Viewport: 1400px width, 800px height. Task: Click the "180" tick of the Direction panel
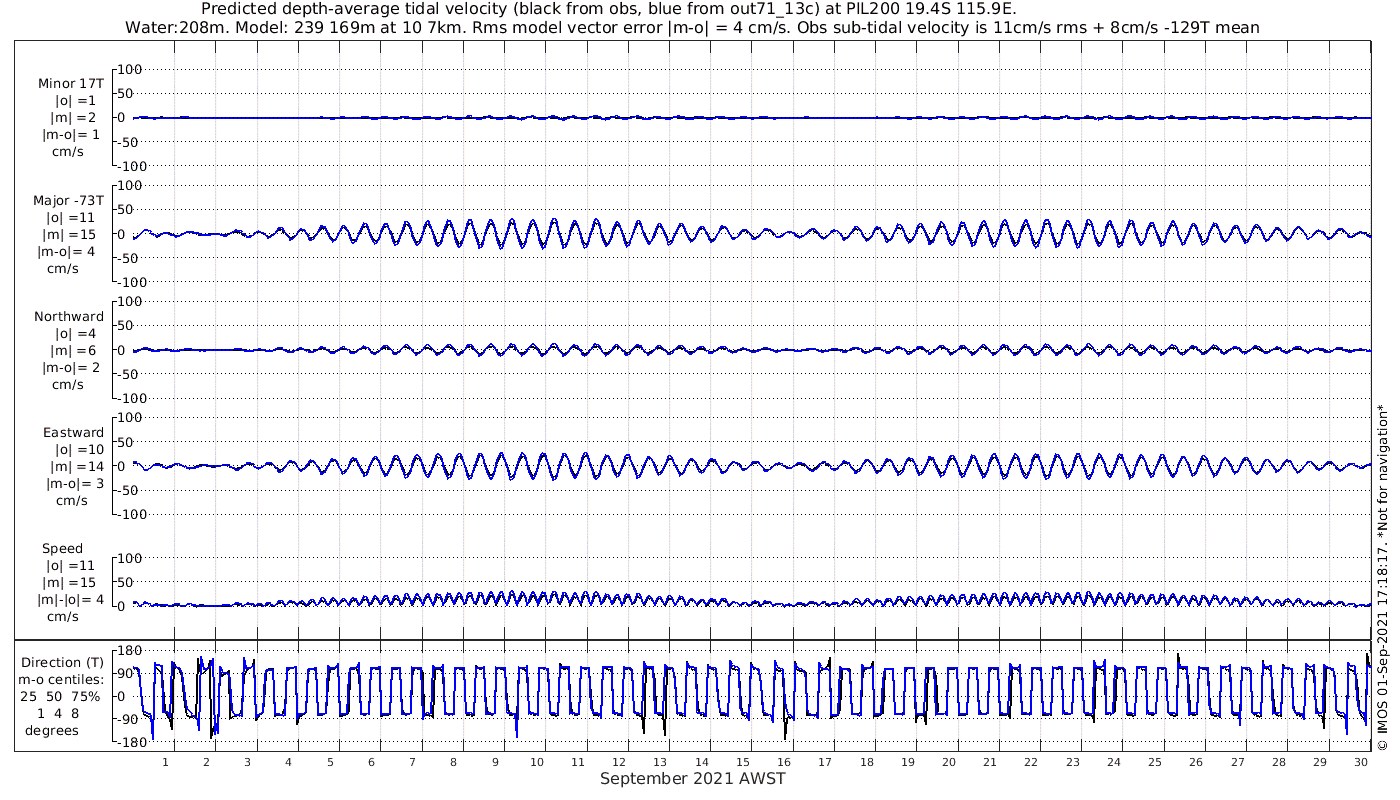tap(128, 651)
